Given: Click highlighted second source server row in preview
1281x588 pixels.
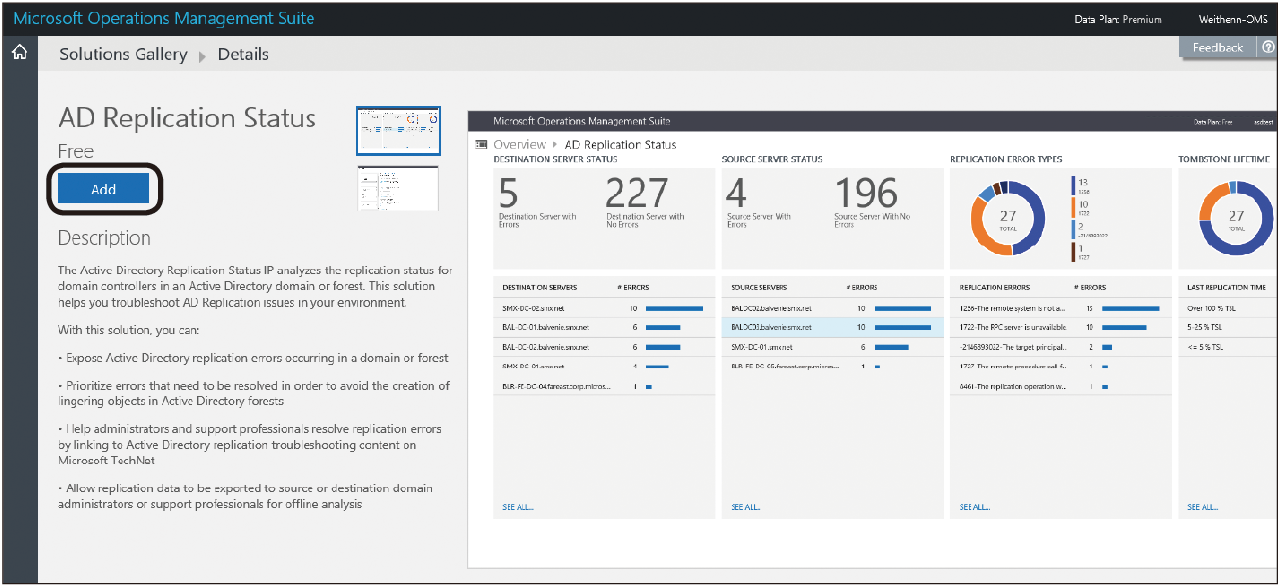Looking at the screenshot, I should point(832,327).
